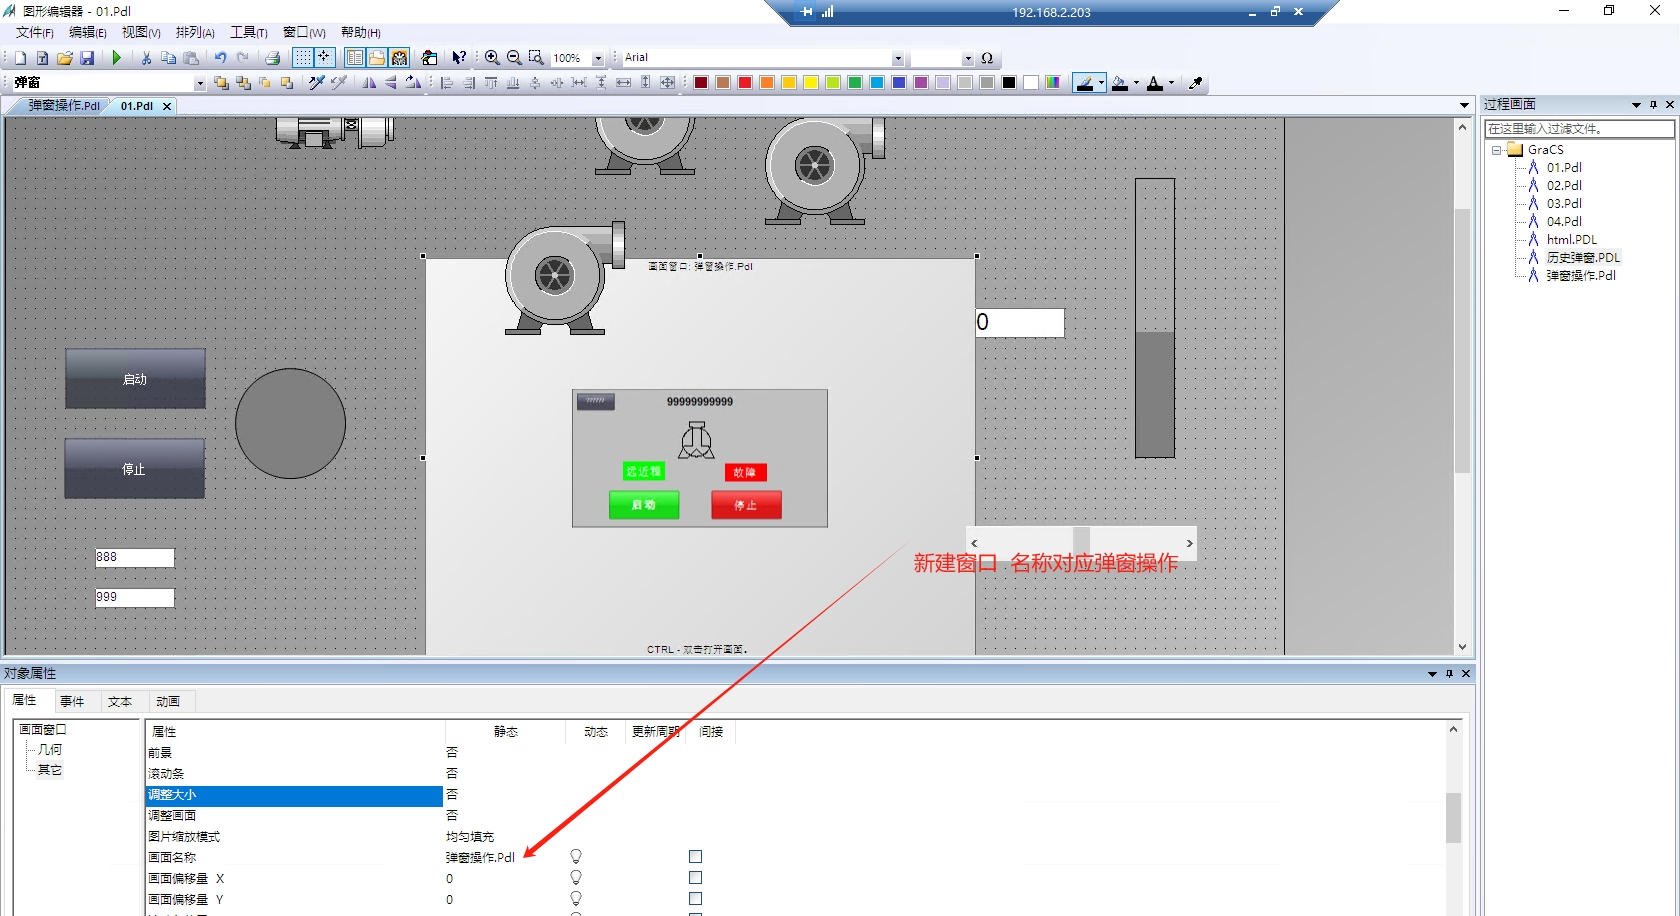Click the 停止 button on the canvas
This screenshot has width=1680, height=916.
(134, 469)
